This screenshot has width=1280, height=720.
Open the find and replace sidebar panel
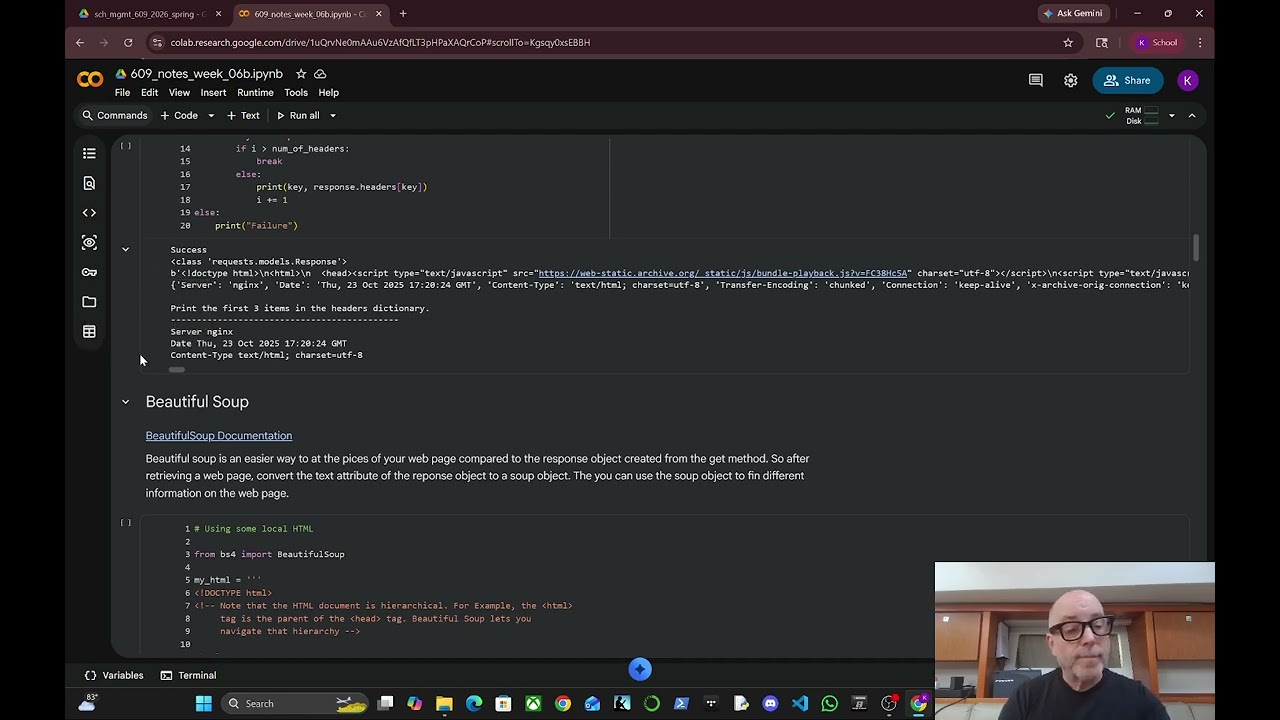[89, 183]
